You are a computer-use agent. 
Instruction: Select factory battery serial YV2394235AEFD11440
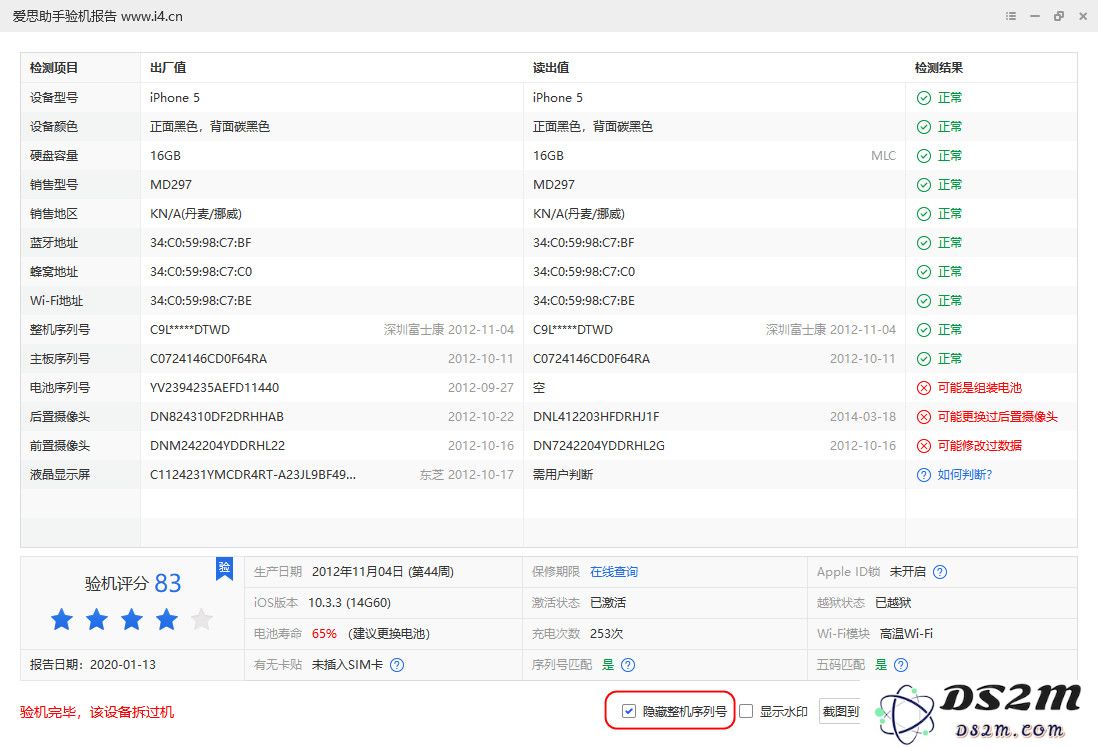[214, 388]
